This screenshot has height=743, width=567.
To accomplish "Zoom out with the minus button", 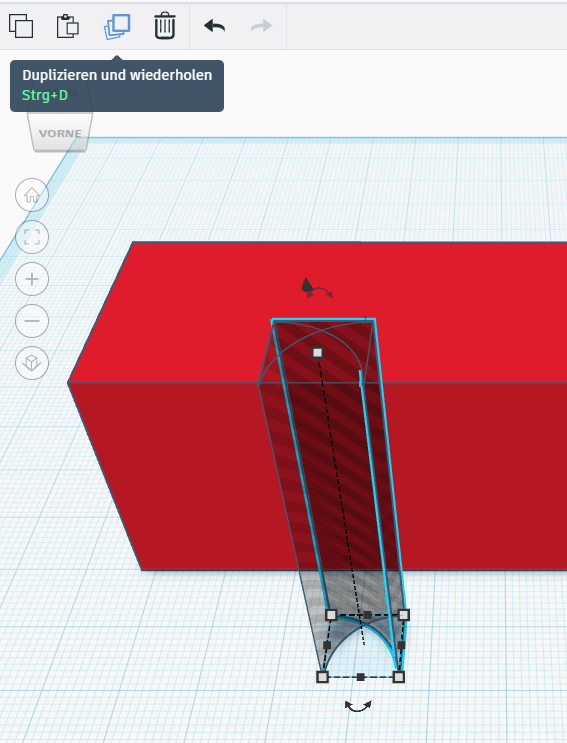I will [32, 321].
